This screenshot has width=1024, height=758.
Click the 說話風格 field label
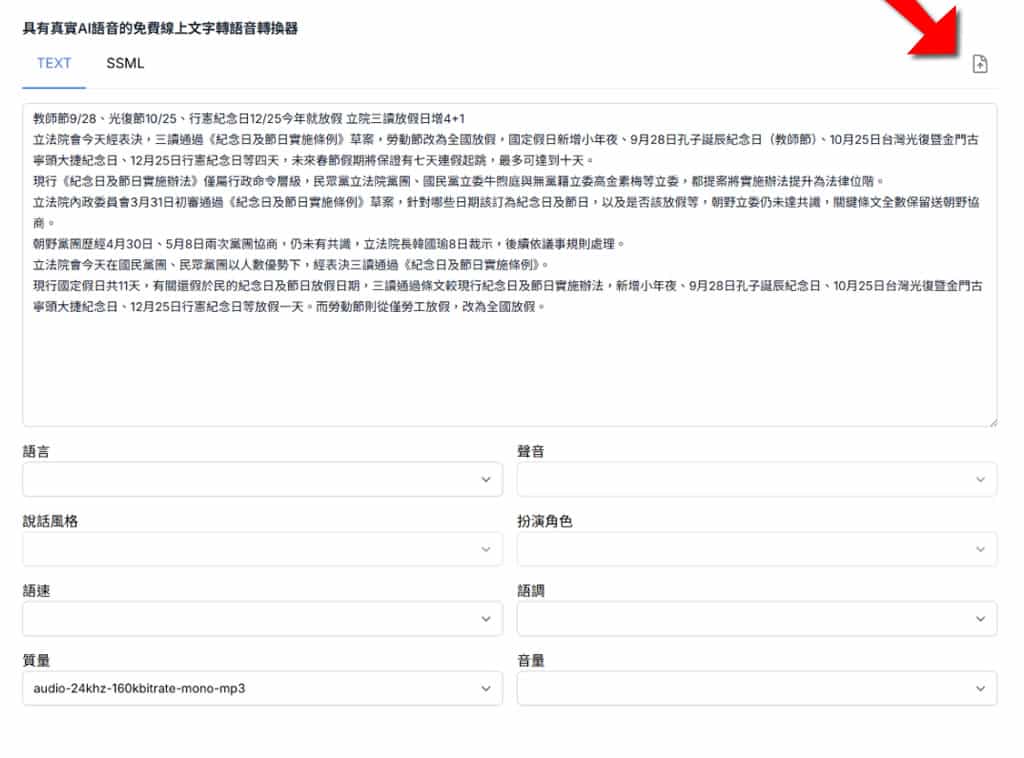pos(50,521)
